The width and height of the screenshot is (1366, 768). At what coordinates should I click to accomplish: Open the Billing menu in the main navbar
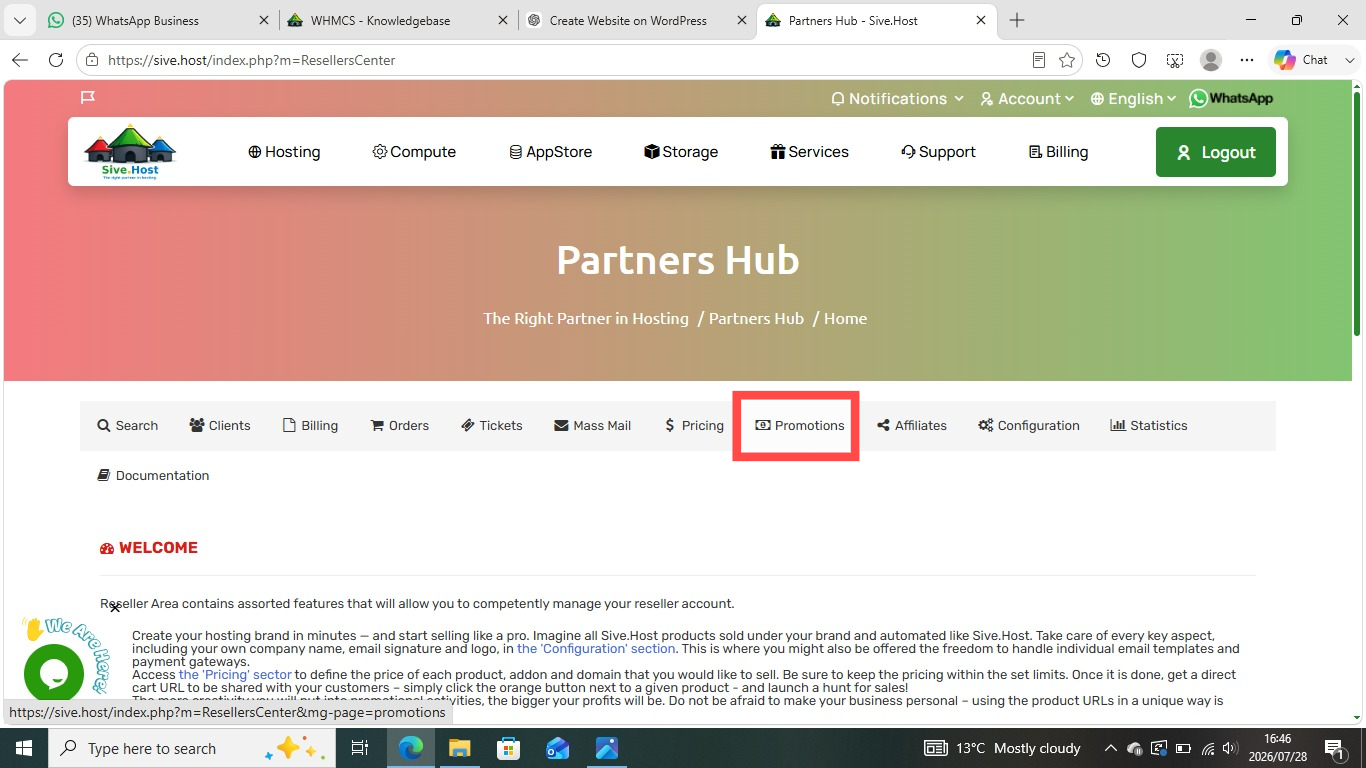pos(1058,152)
